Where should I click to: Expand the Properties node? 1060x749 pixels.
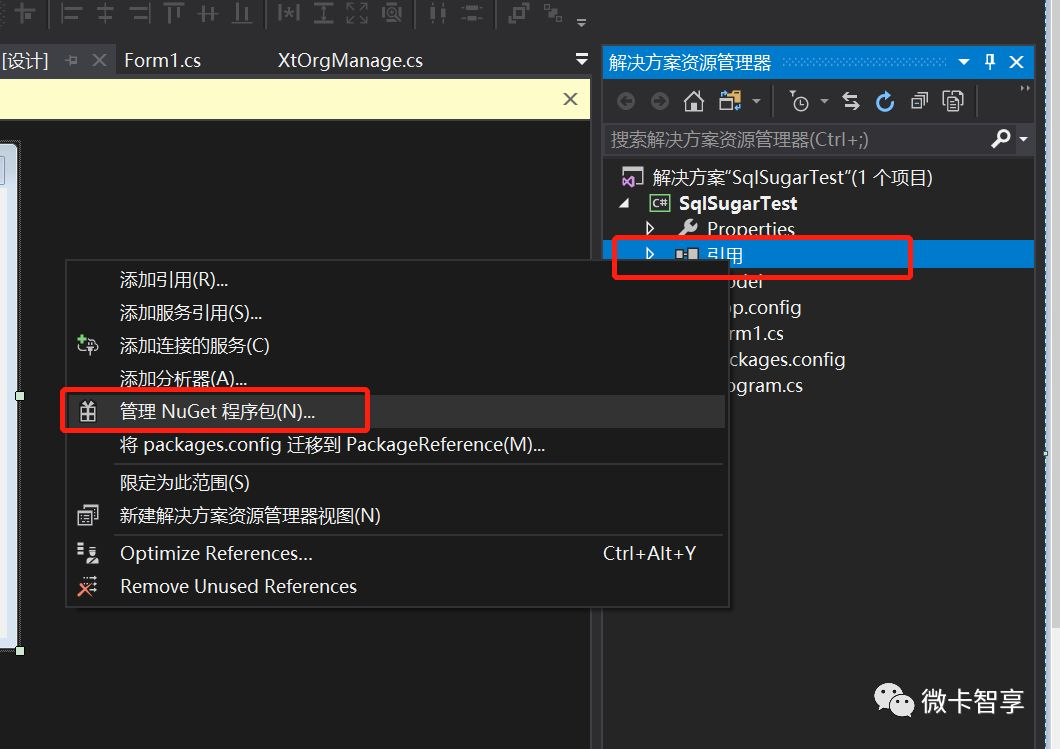[x=650, y=228]
